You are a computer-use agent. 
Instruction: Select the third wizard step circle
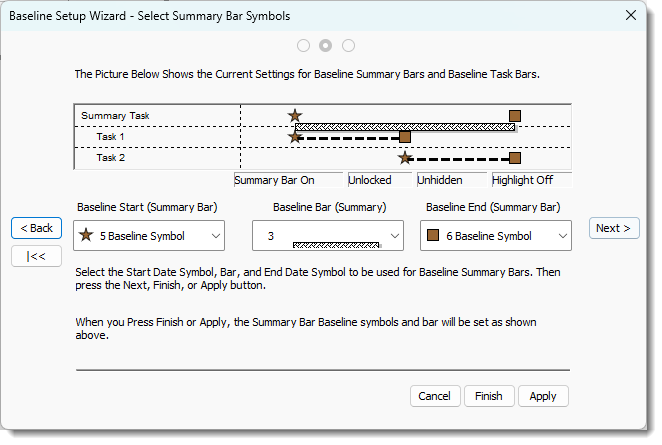348,45
